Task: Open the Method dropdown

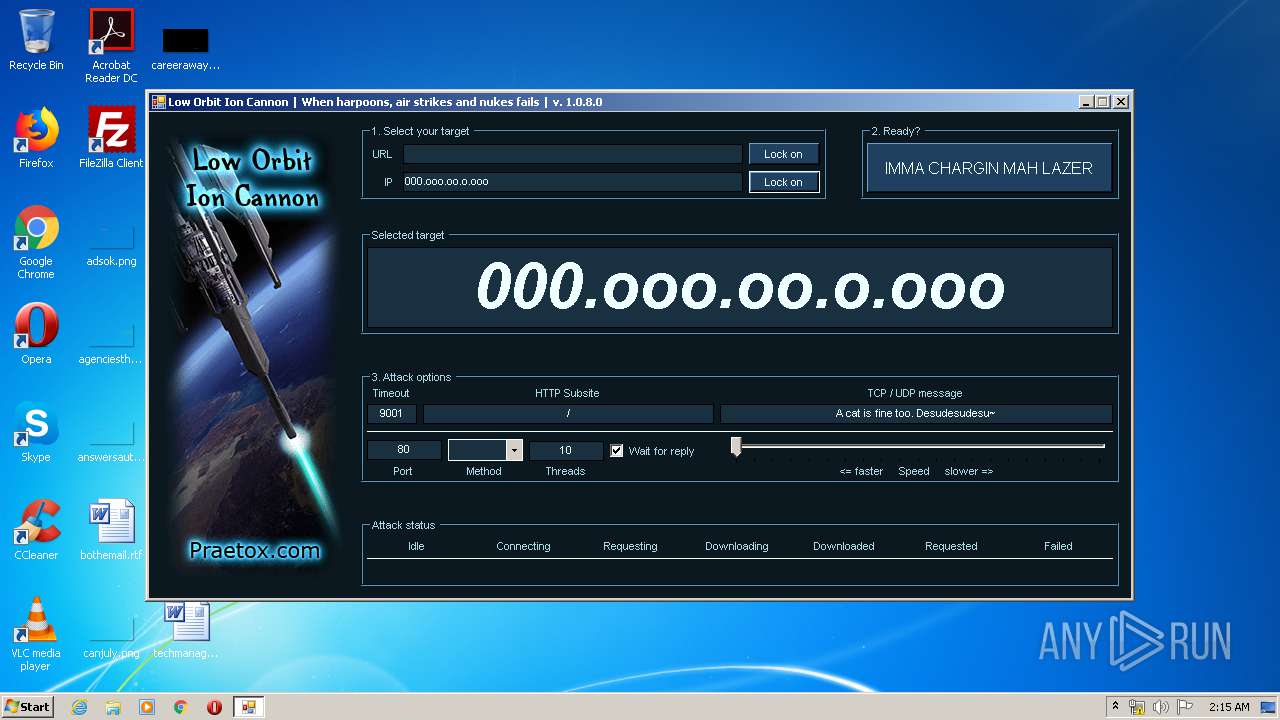Action: click(514, 450)
